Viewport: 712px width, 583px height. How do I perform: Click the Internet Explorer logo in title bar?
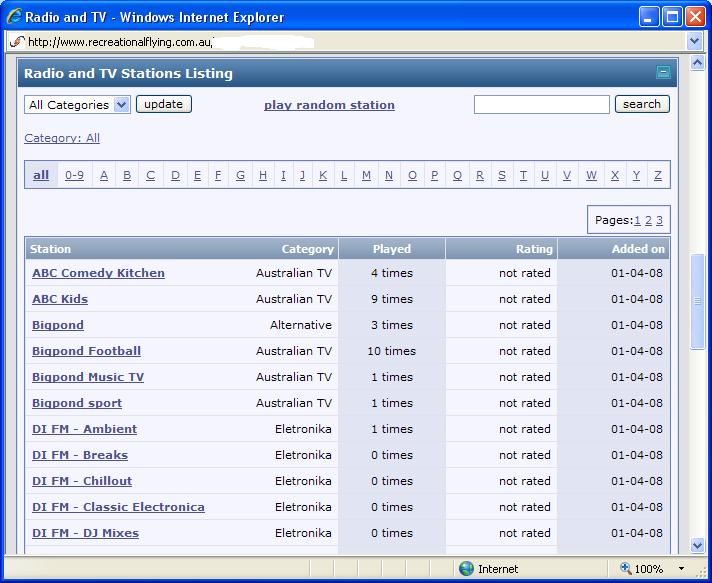tap(14, 17)
